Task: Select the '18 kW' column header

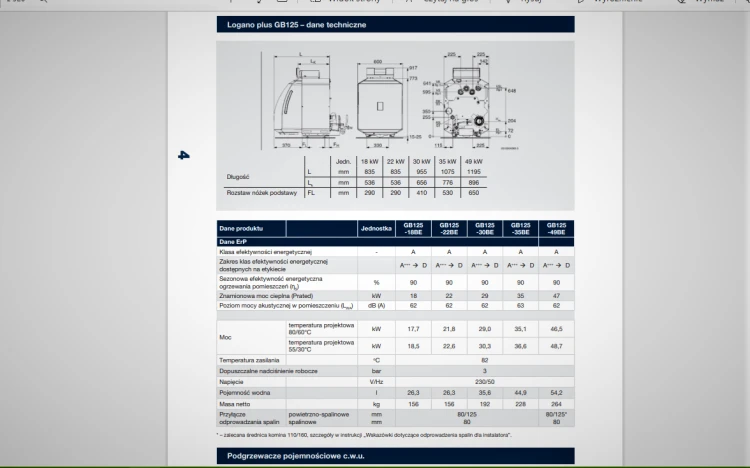Action: click(369, 162)
